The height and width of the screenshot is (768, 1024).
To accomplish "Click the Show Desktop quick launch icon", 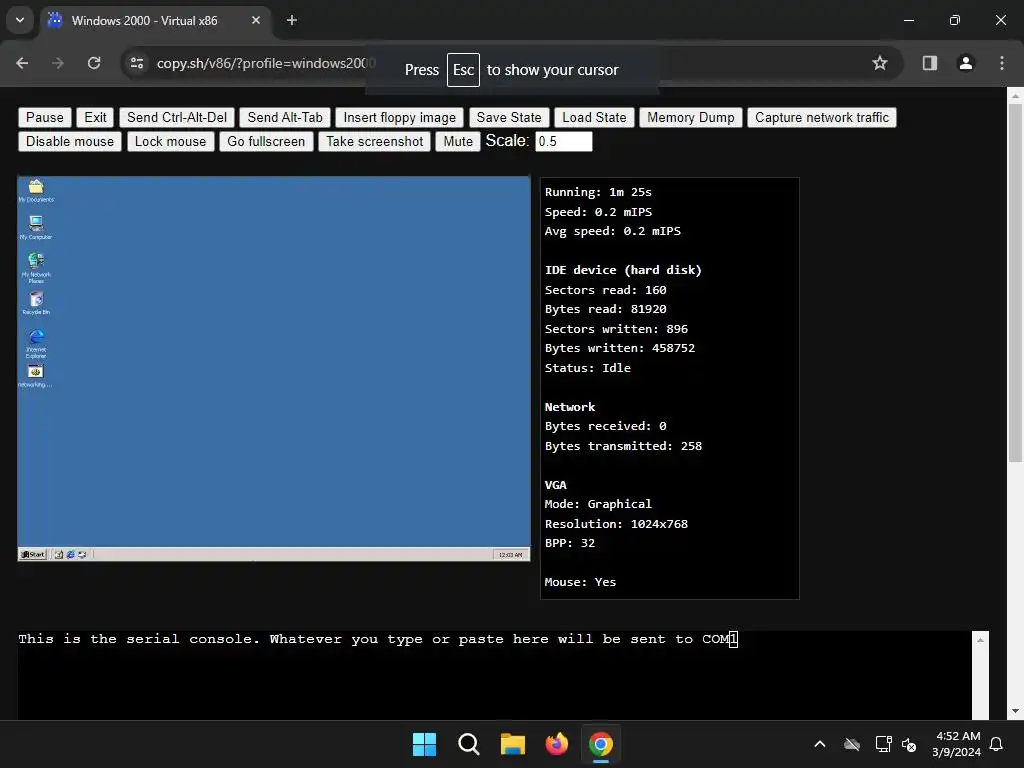I will pyautogui.click(x=59, y=554).
